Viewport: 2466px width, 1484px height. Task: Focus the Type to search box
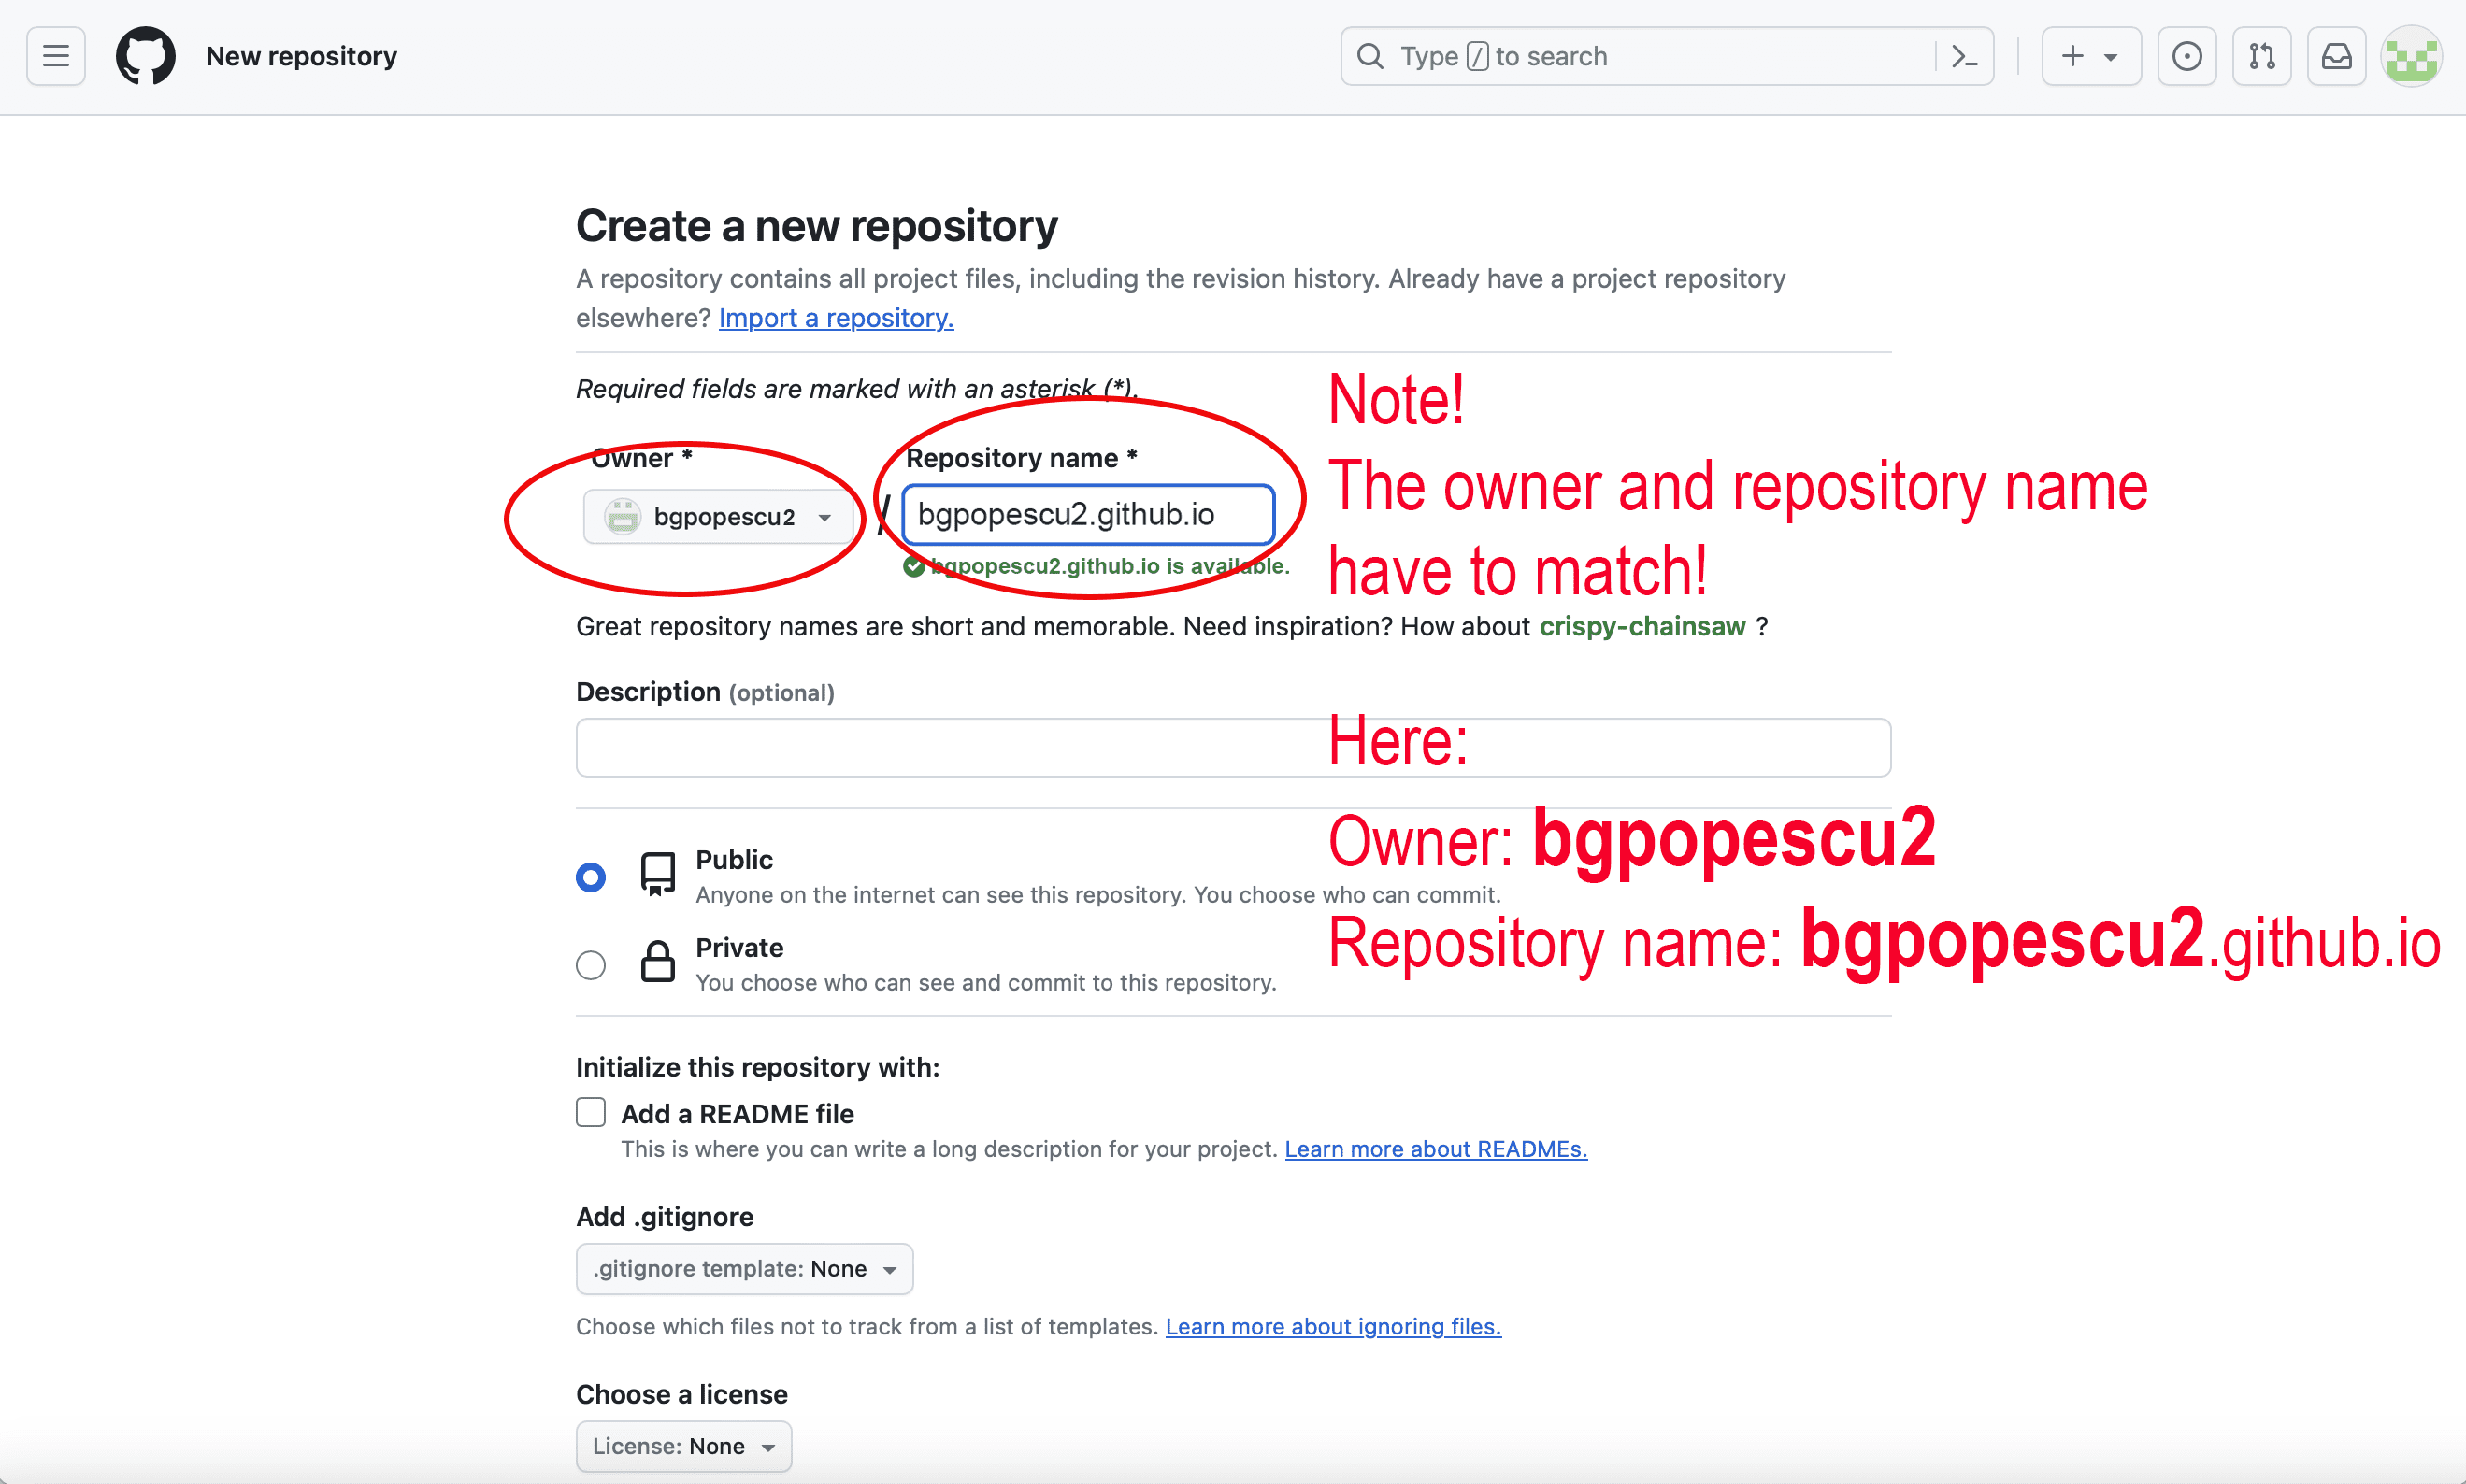[x=1640, y=56]
